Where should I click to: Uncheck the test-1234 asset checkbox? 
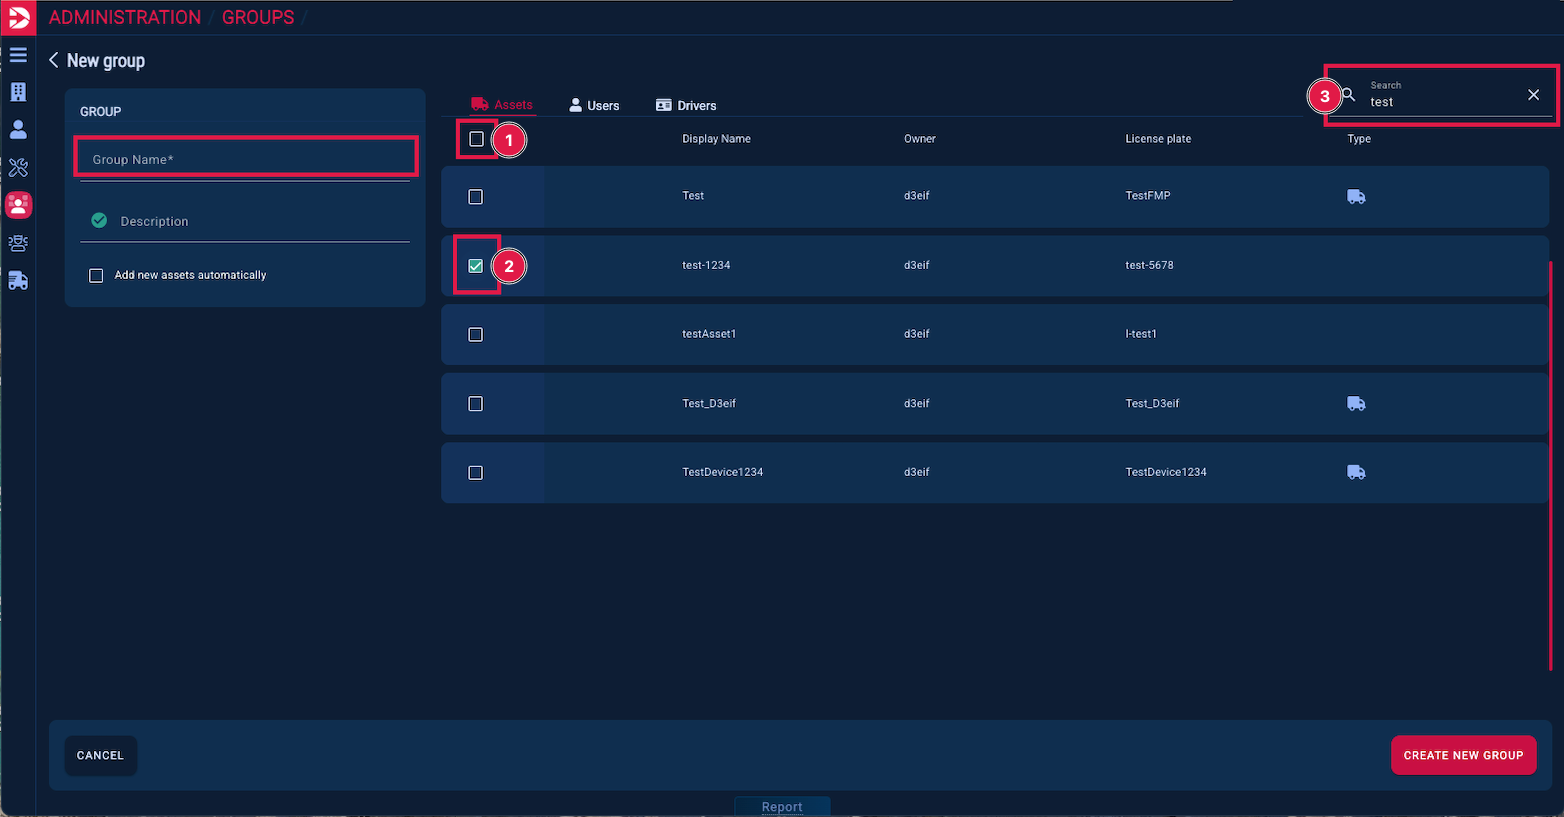pos(476,266)
